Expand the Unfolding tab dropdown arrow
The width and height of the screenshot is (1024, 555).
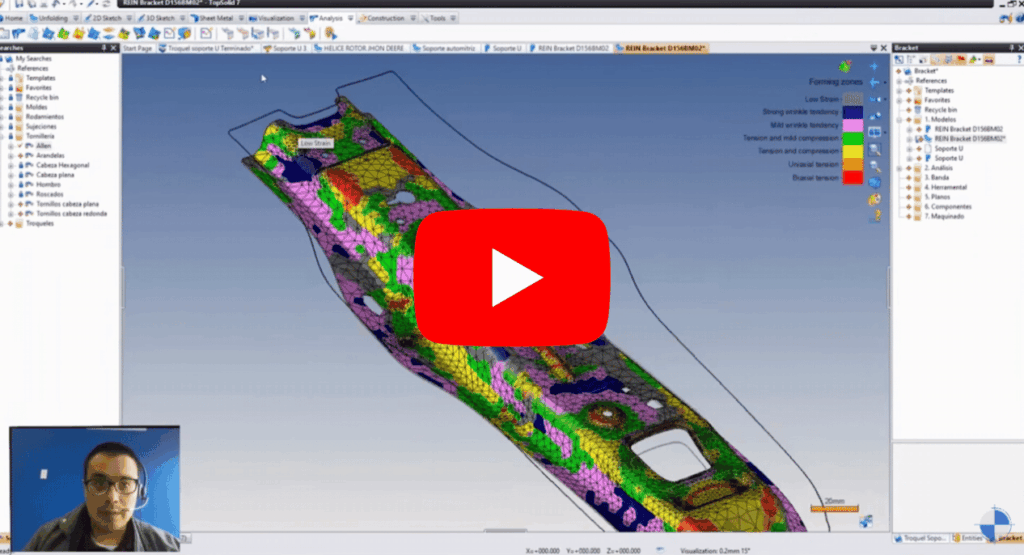76,18
